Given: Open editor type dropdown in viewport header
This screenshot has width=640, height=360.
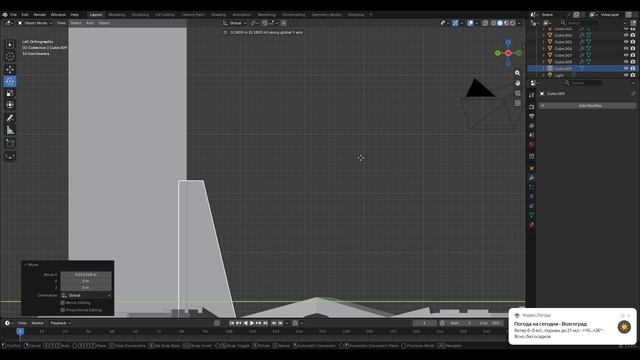Looking at the screenshot, I should click(9, 23).
